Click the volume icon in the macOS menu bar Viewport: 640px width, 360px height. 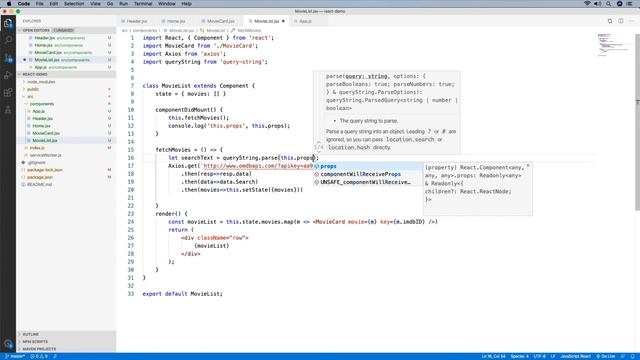pyautogui.click(x=598, y=4)
